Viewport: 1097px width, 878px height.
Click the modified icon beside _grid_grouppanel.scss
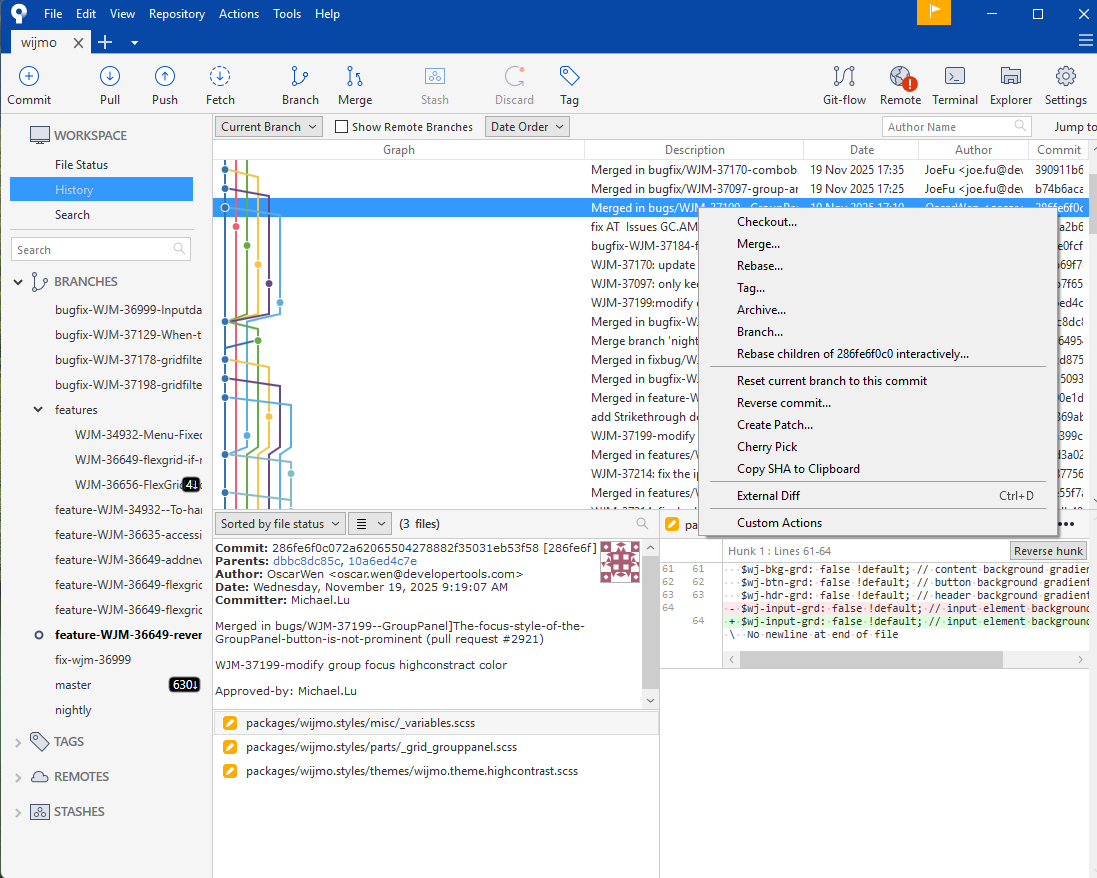(x=229, y=747)
